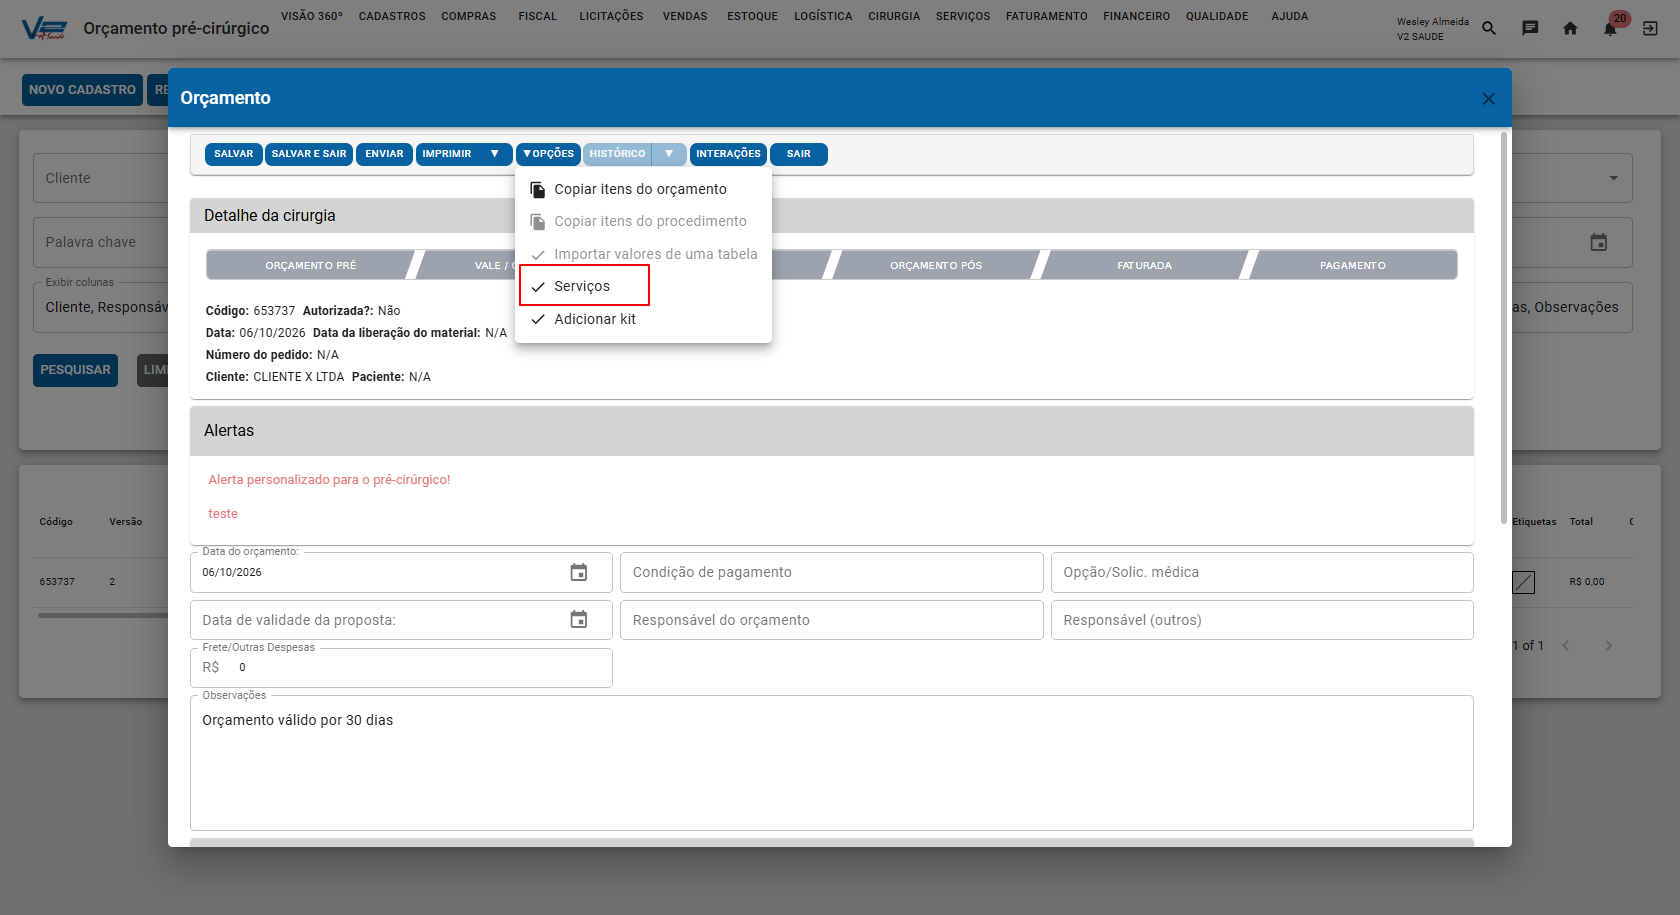Click the etiquetas icon in row 653737
This screenshot has height=915, width=1680.
1523,582
